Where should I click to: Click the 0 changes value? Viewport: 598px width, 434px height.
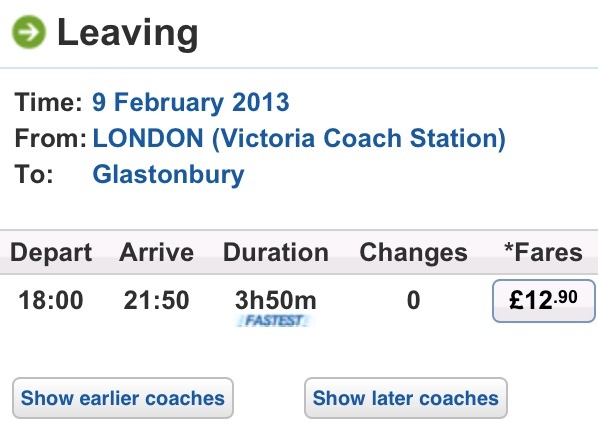tap(413, 300)
